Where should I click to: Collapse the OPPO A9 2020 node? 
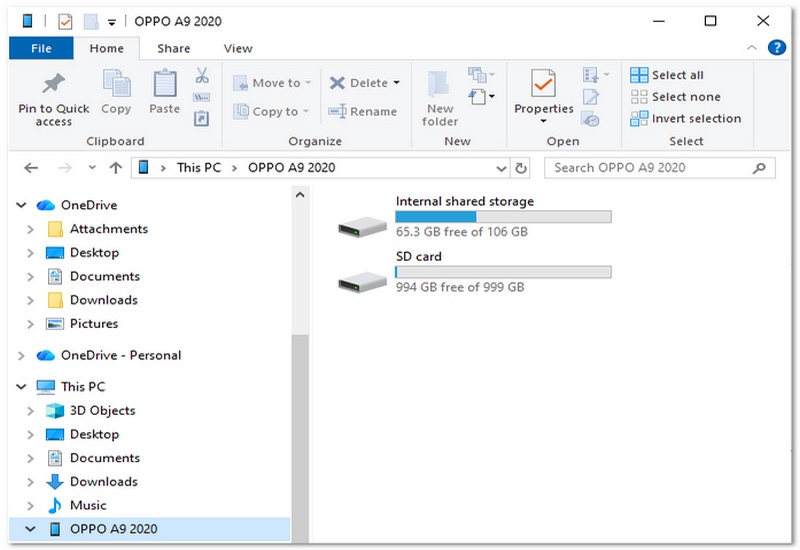(x=30, y=529)
